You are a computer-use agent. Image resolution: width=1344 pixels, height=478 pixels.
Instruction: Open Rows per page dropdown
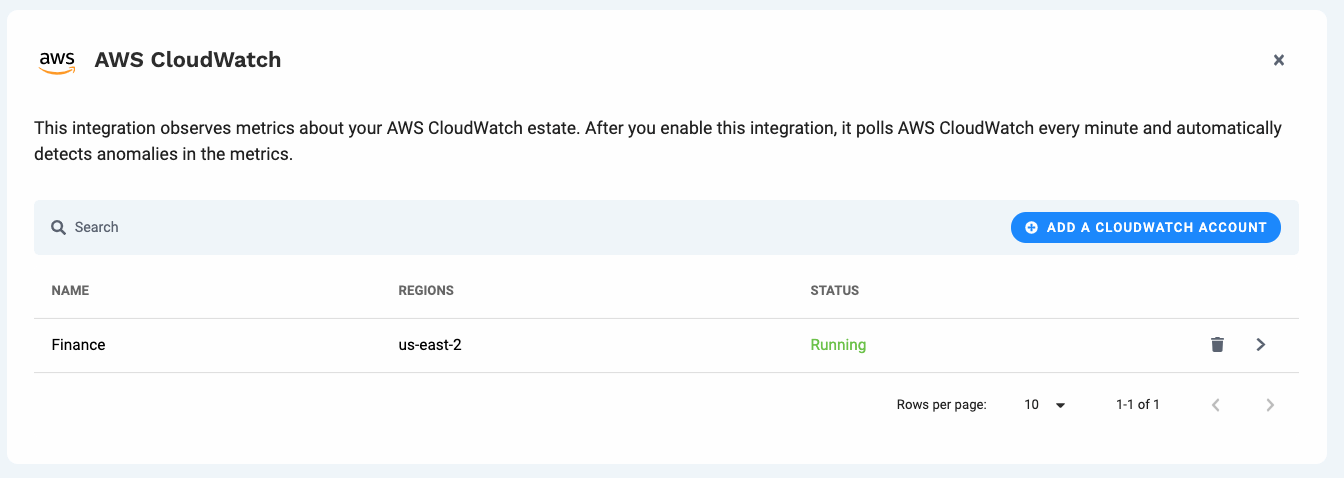[x=1045, y=405]
